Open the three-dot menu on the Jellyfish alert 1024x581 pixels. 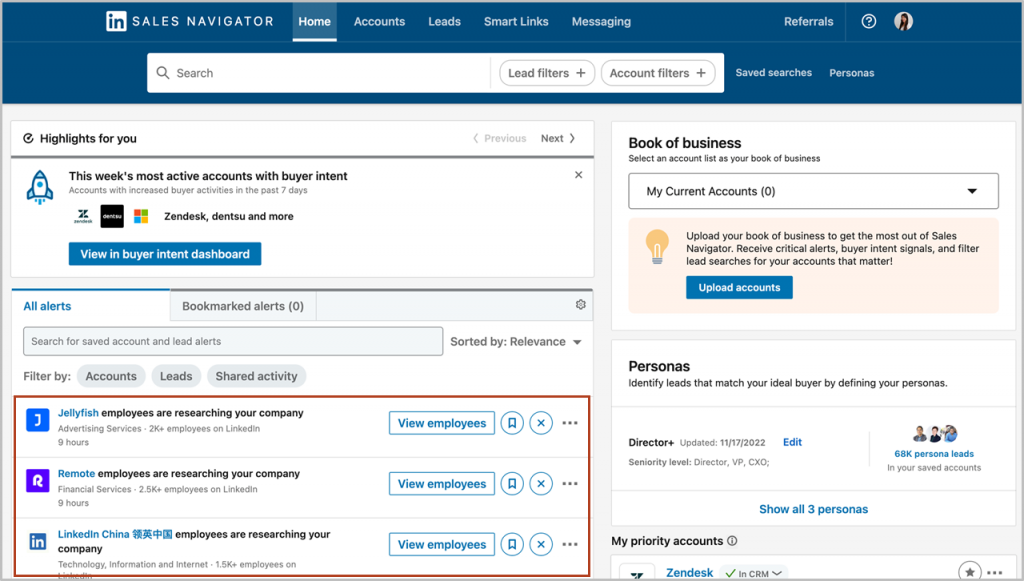tap(570, 423)
